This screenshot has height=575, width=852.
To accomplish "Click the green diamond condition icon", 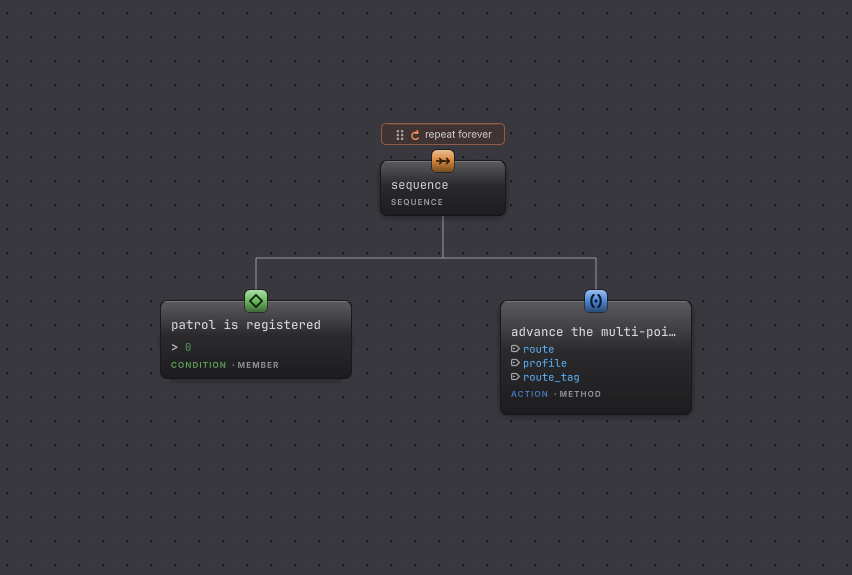I will [256, 301].
